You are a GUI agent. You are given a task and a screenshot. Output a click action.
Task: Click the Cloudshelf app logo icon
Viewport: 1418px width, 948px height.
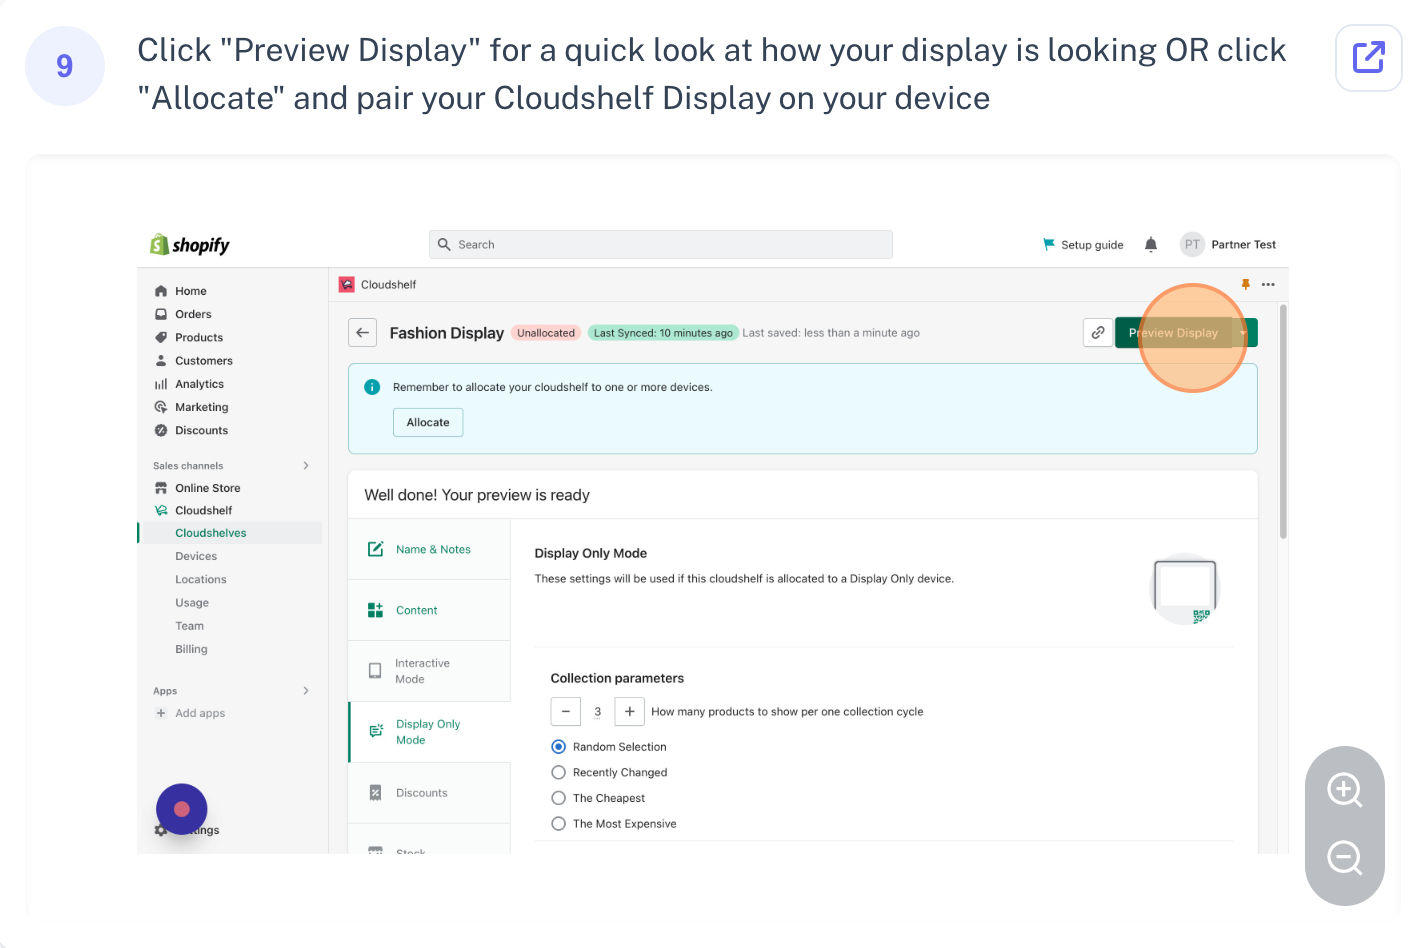(347, 284)
